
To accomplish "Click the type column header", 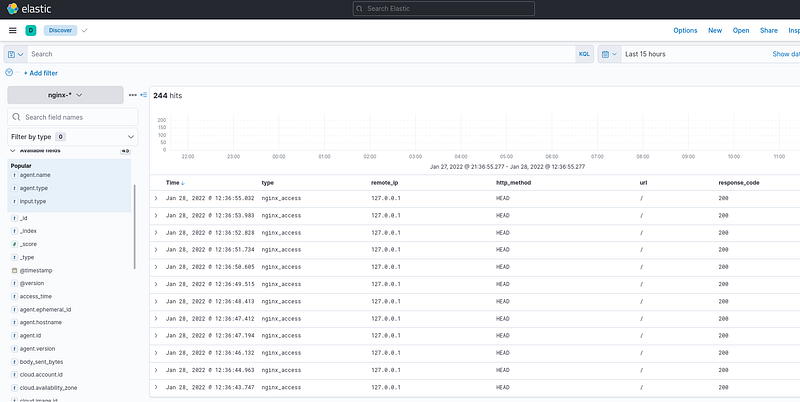I will 267,183.
